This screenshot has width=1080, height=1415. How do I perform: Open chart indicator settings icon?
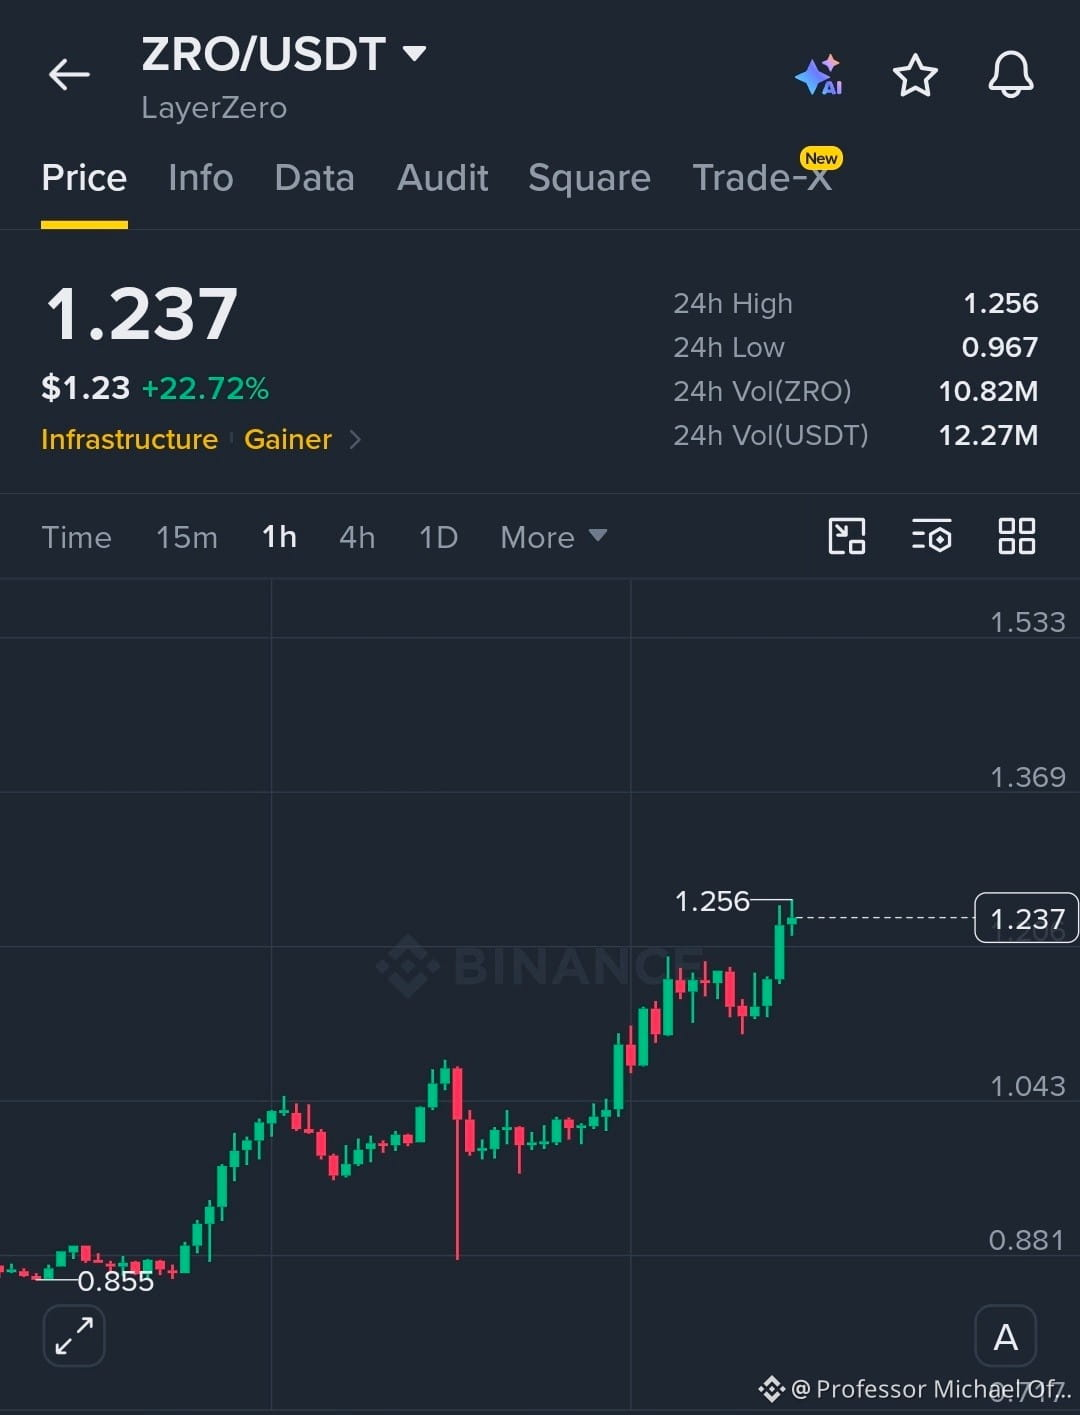932,536
